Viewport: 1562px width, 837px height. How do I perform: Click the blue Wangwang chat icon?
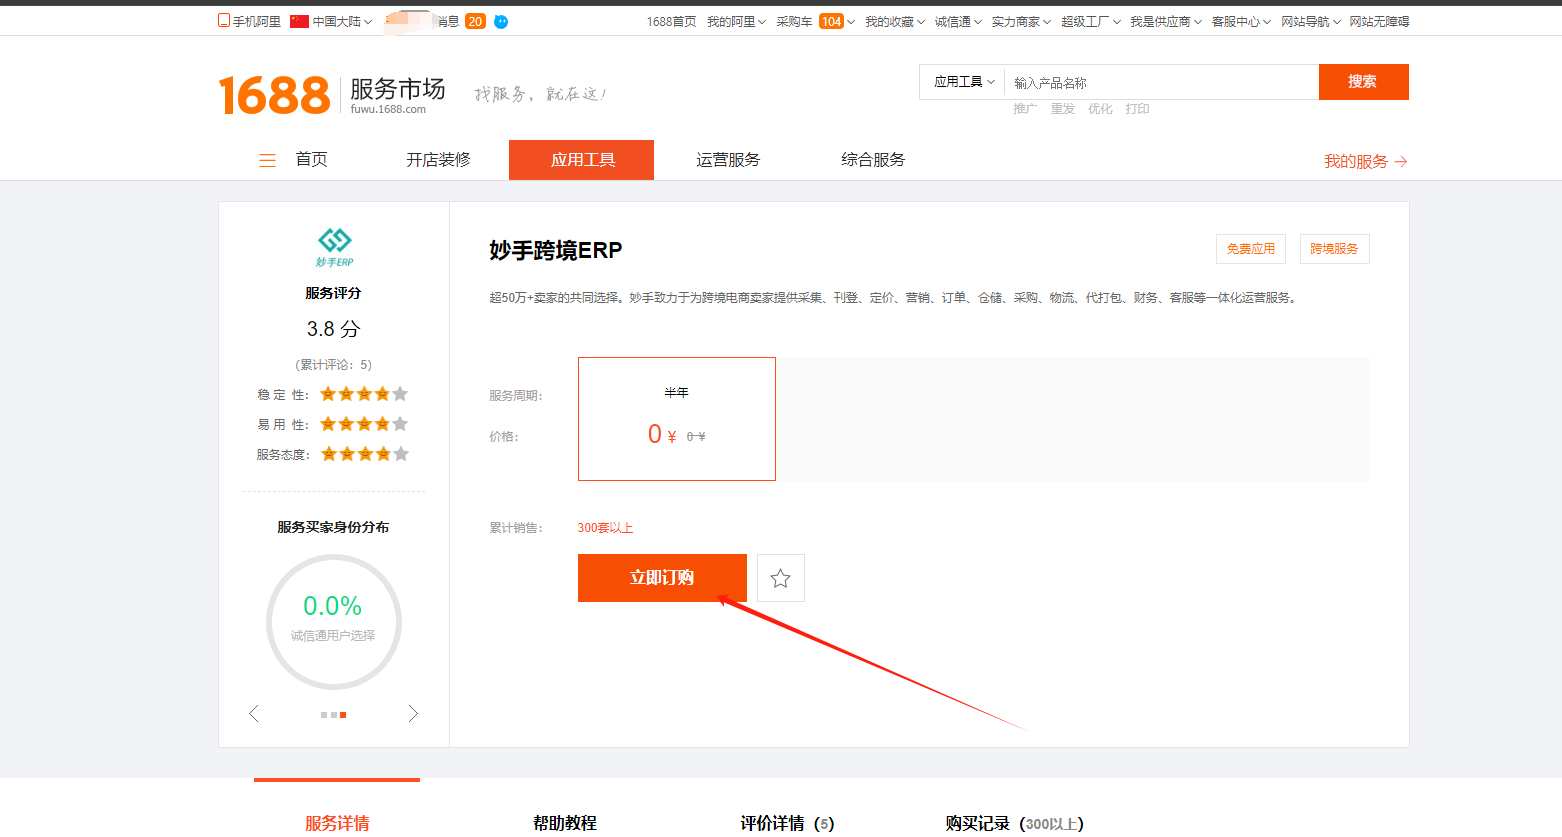point(501,21)
